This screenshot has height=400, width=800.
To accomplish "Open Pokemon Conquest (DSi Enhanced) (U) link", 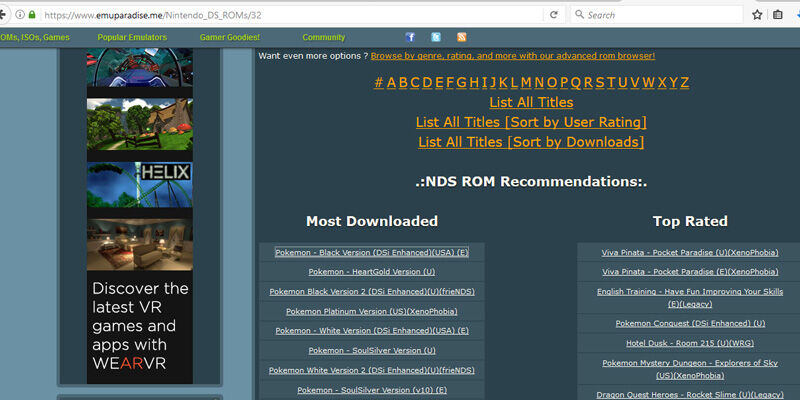I will (690, 323).
